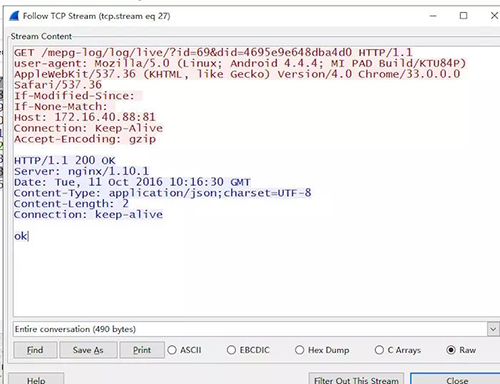This screenshot has height=384, width=500.
Task: Select the Hex Dump display format
Action: pos(322,350)
